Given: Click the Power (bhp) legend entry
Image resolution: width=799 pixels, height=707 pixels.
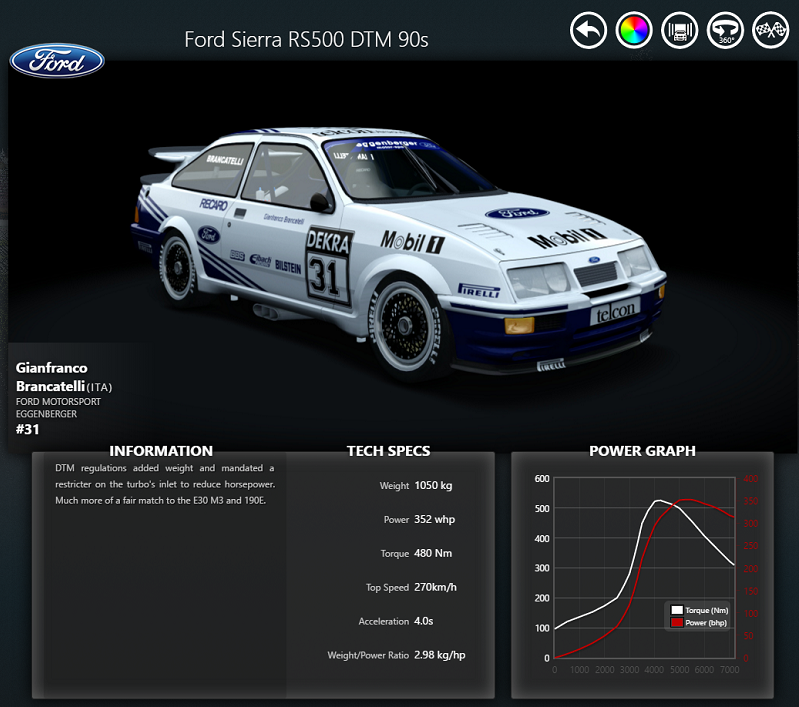Looking at the screenshot, I should click(x=699, y=622).
